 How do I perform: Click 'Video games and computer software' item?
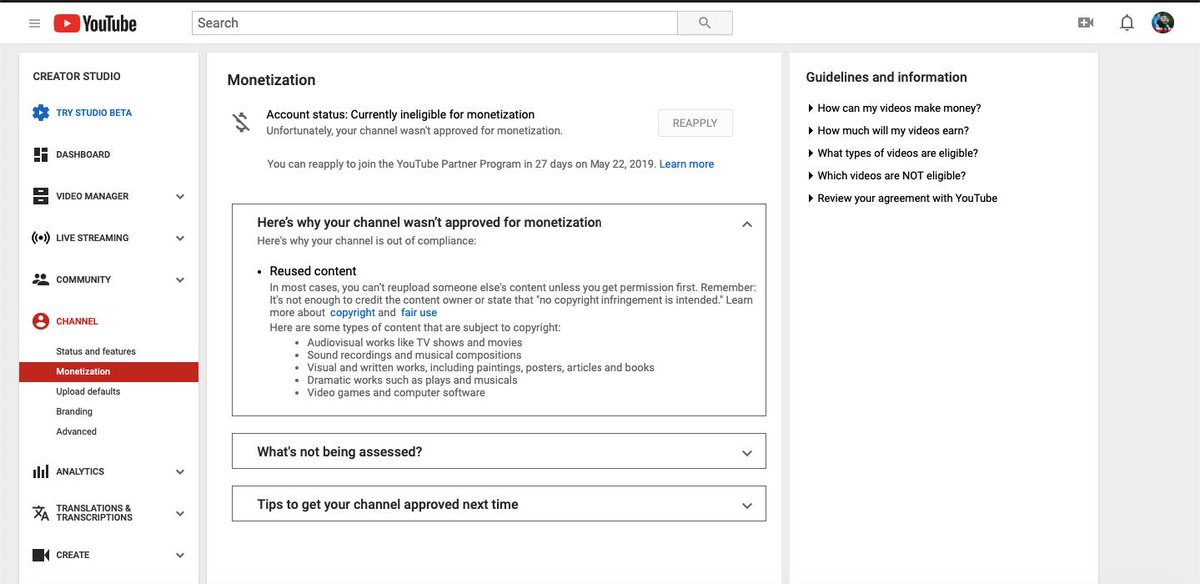point(396,393)
